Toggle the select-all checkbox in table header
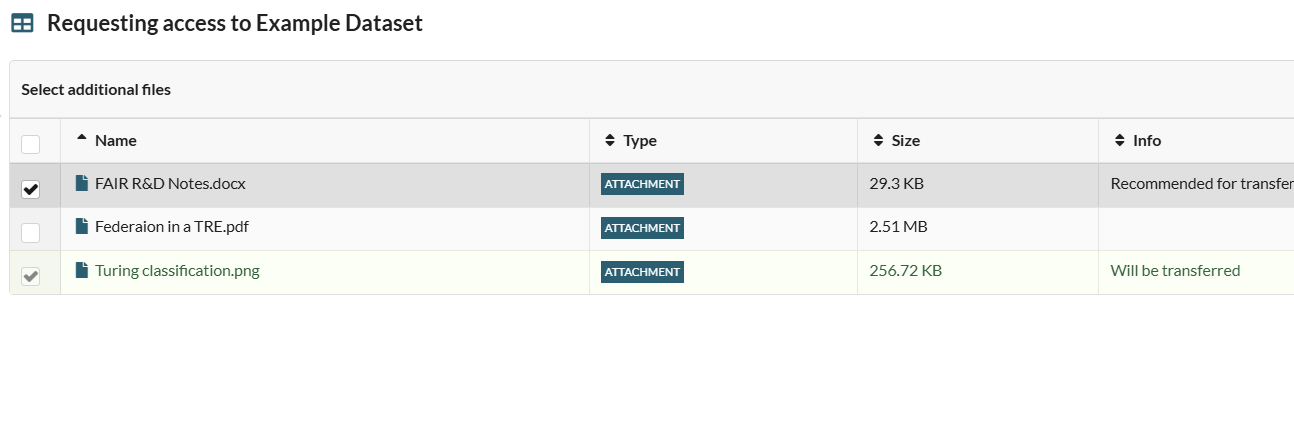Viewport: 1294px width, 421px height. (x=31, y=144)
